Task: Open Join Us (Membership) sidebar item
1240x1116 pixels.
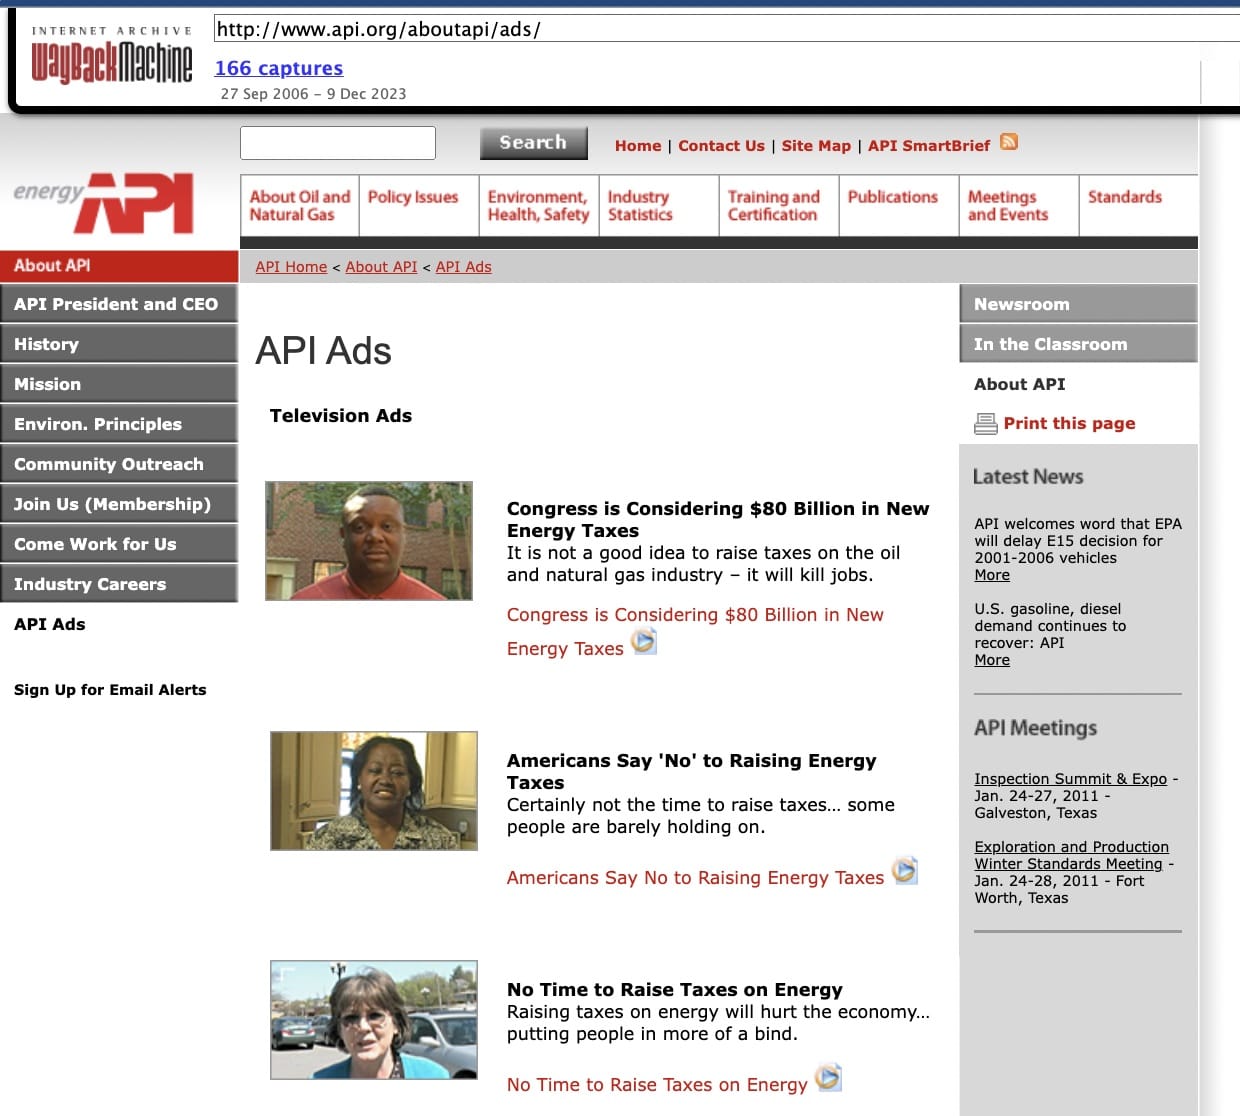Action: [119, 504]
